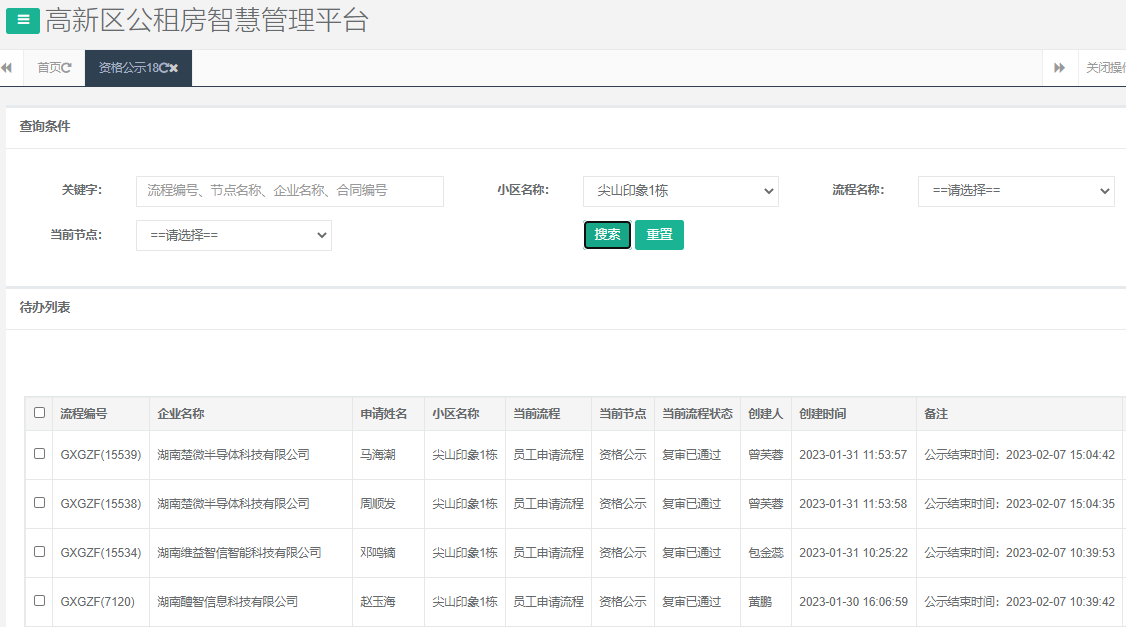Select the 资格公示18 tab
Screen dimensions: 1126x627
125,68
